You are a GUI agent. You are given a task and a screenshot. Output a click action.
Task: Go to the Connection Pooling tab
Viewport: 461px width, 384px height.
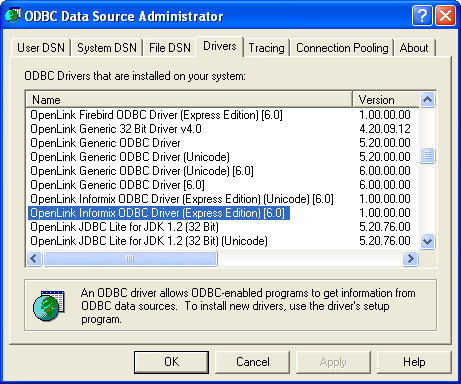[x=342, y=48]
